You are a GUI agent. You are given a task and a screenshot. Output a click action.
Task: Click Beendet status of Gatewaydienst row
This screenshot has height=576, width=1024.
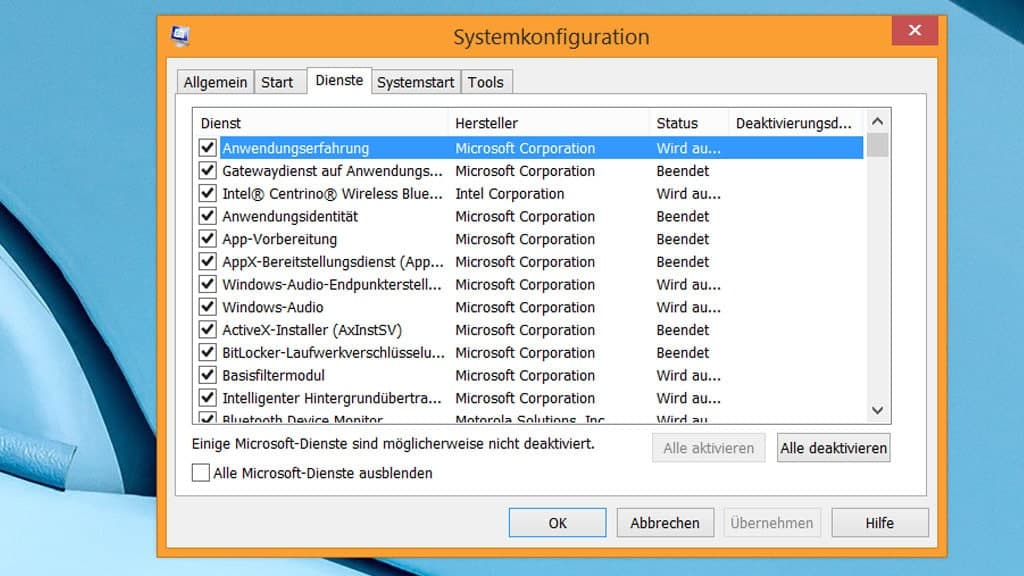pyautogui.click(x=682, y=171)
